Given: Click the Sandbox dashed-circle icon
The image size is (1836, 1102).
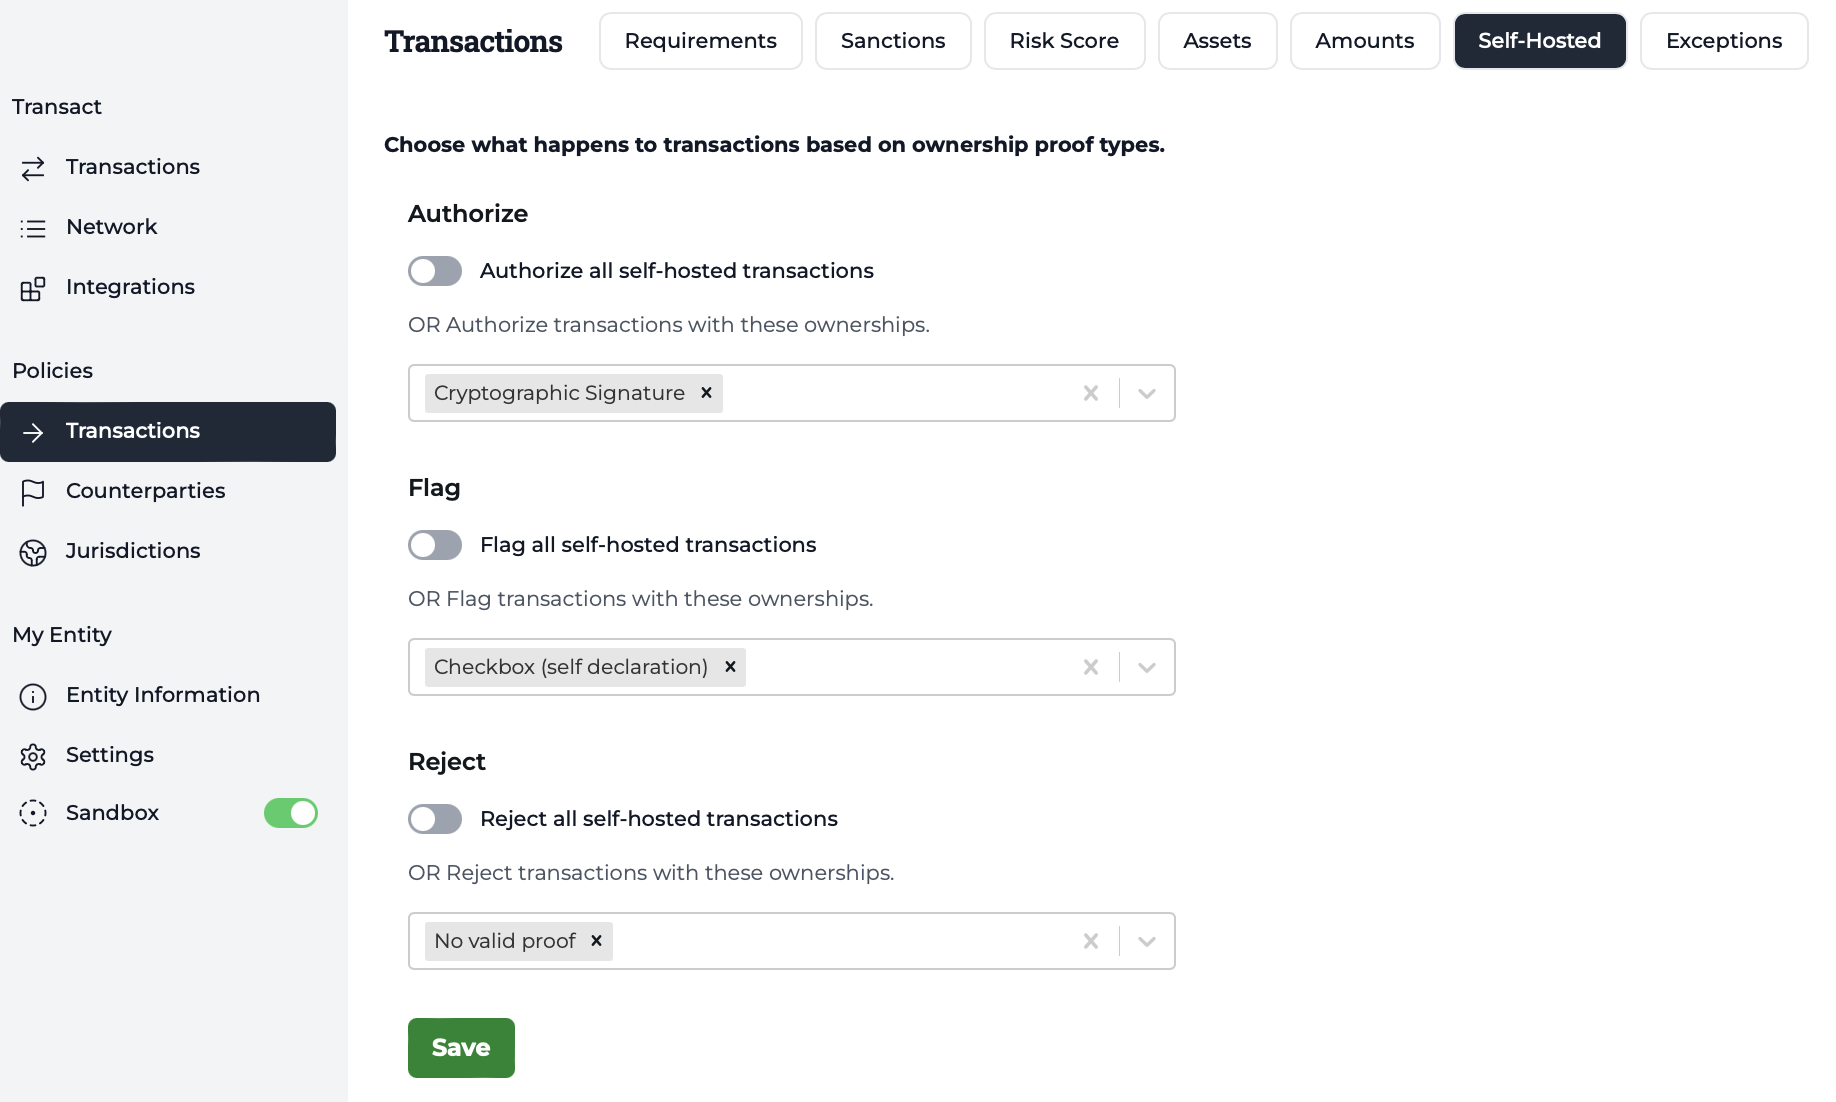Looking at the screenshot, I should click(x=33, y=813).
